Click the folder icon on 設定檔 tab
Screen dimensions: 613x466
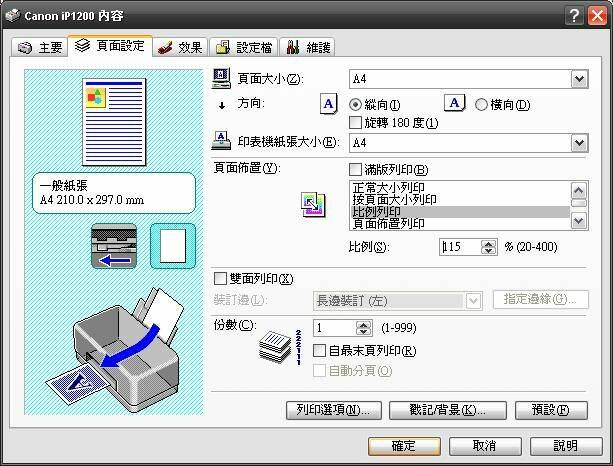click(x=223, y=47)
